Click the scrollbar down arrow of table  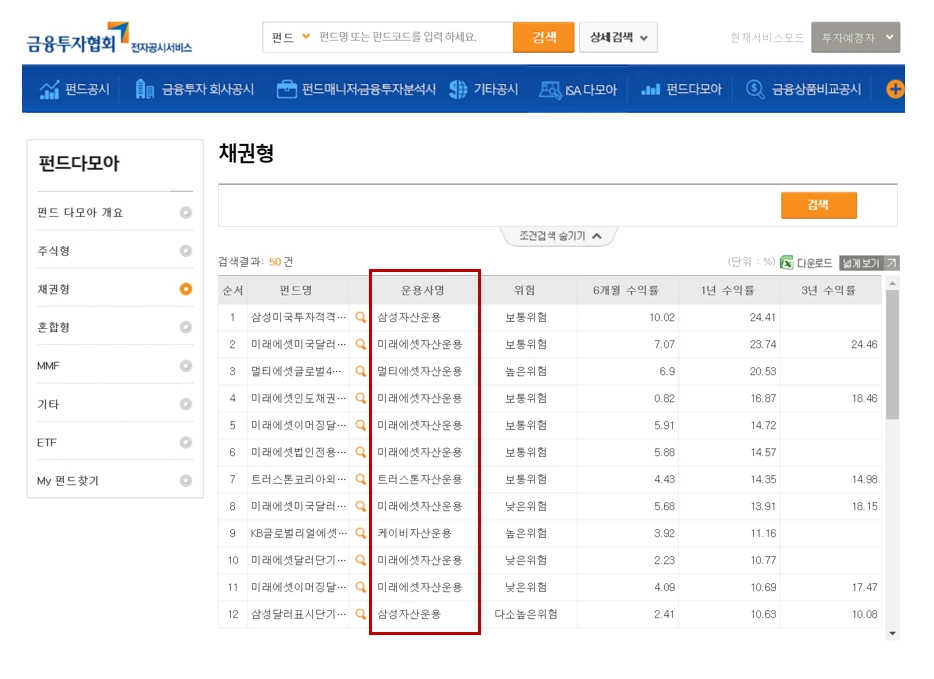(x=892, y=633)
